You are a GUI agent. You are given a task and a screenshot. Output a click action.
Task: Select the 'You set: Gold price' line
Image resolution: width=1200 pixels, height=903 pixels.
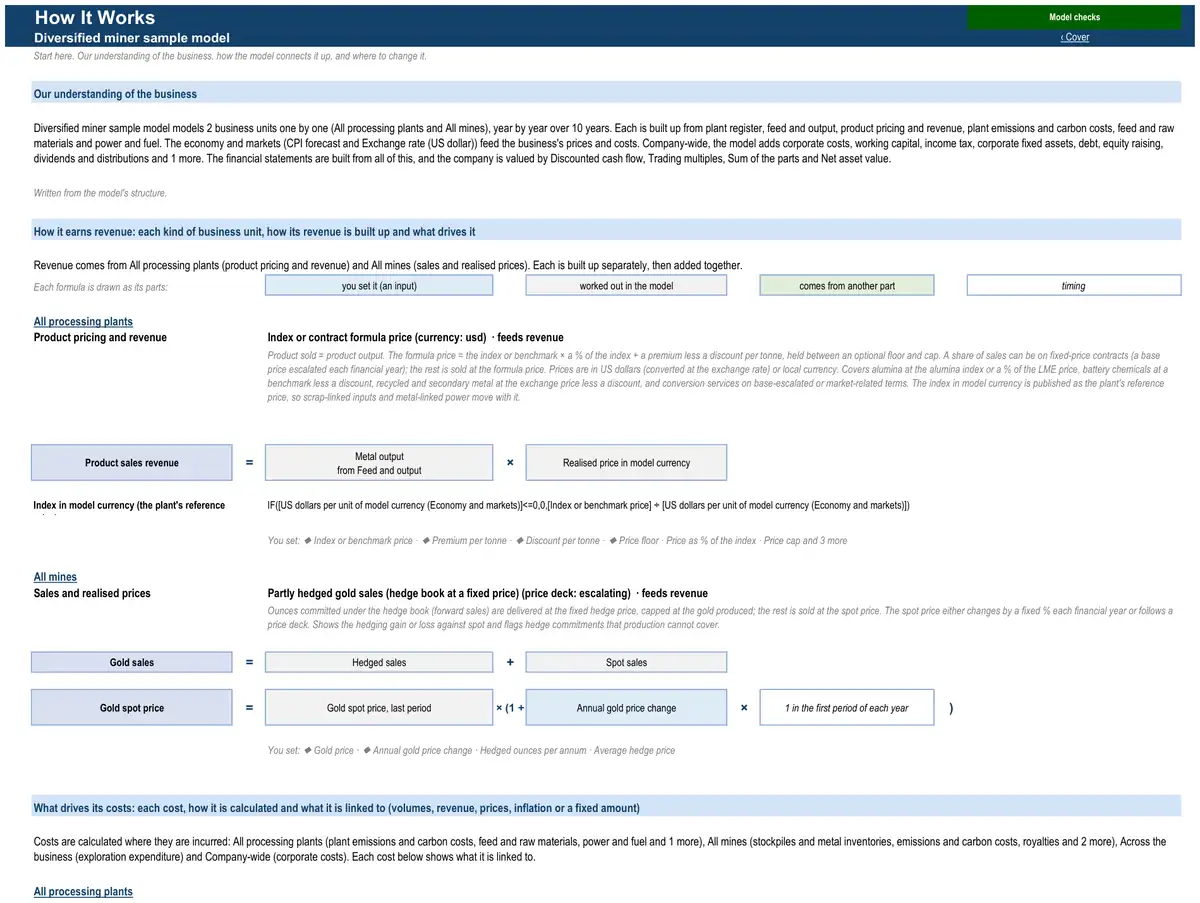pos(471,751)
